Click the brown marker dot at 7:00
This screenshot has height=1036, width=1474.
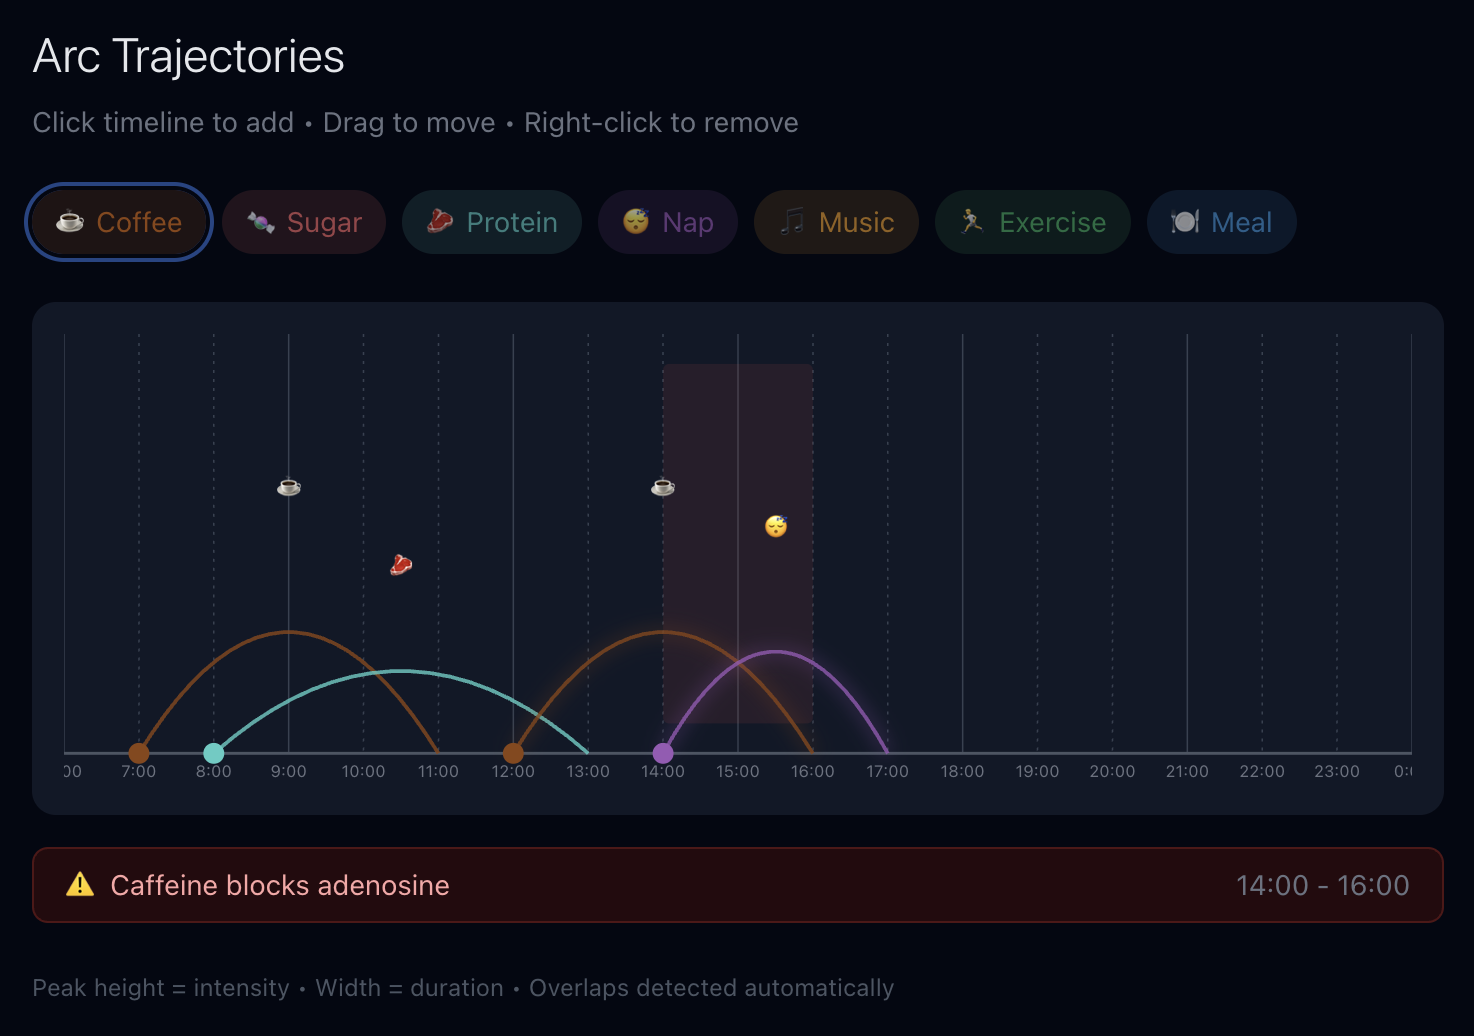139,753
